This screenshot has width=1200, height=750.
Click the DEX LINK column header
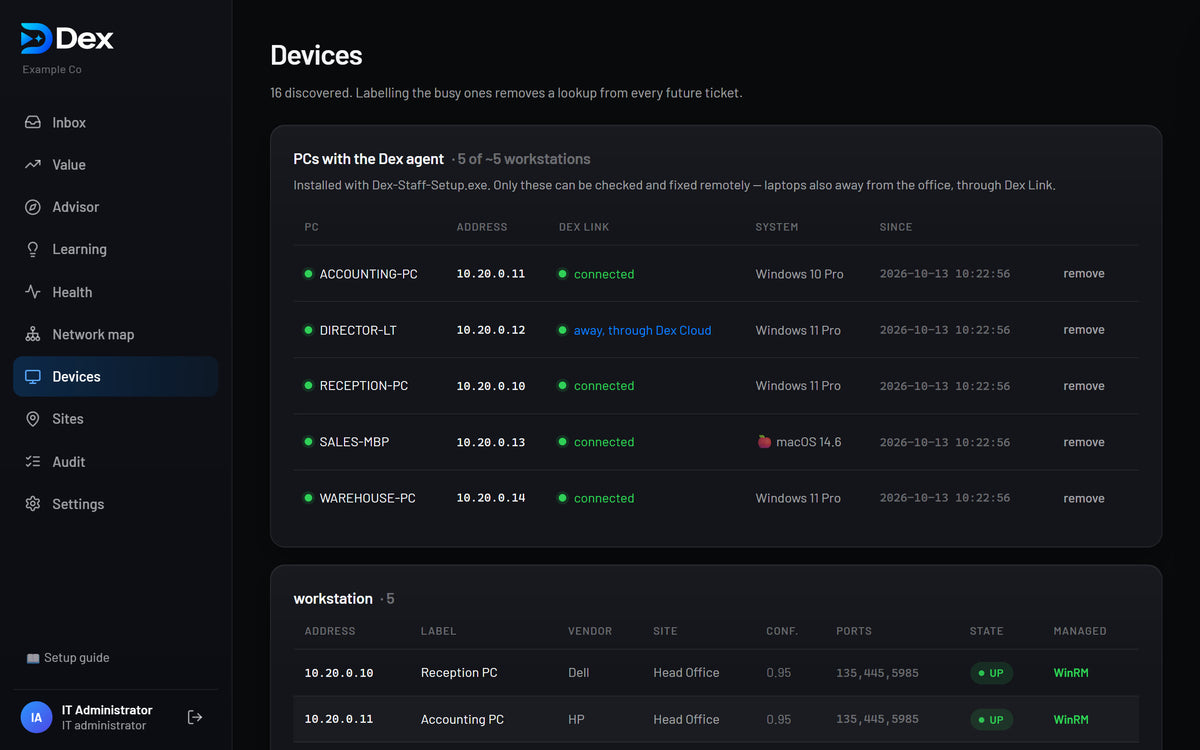[x=584, y=227]
